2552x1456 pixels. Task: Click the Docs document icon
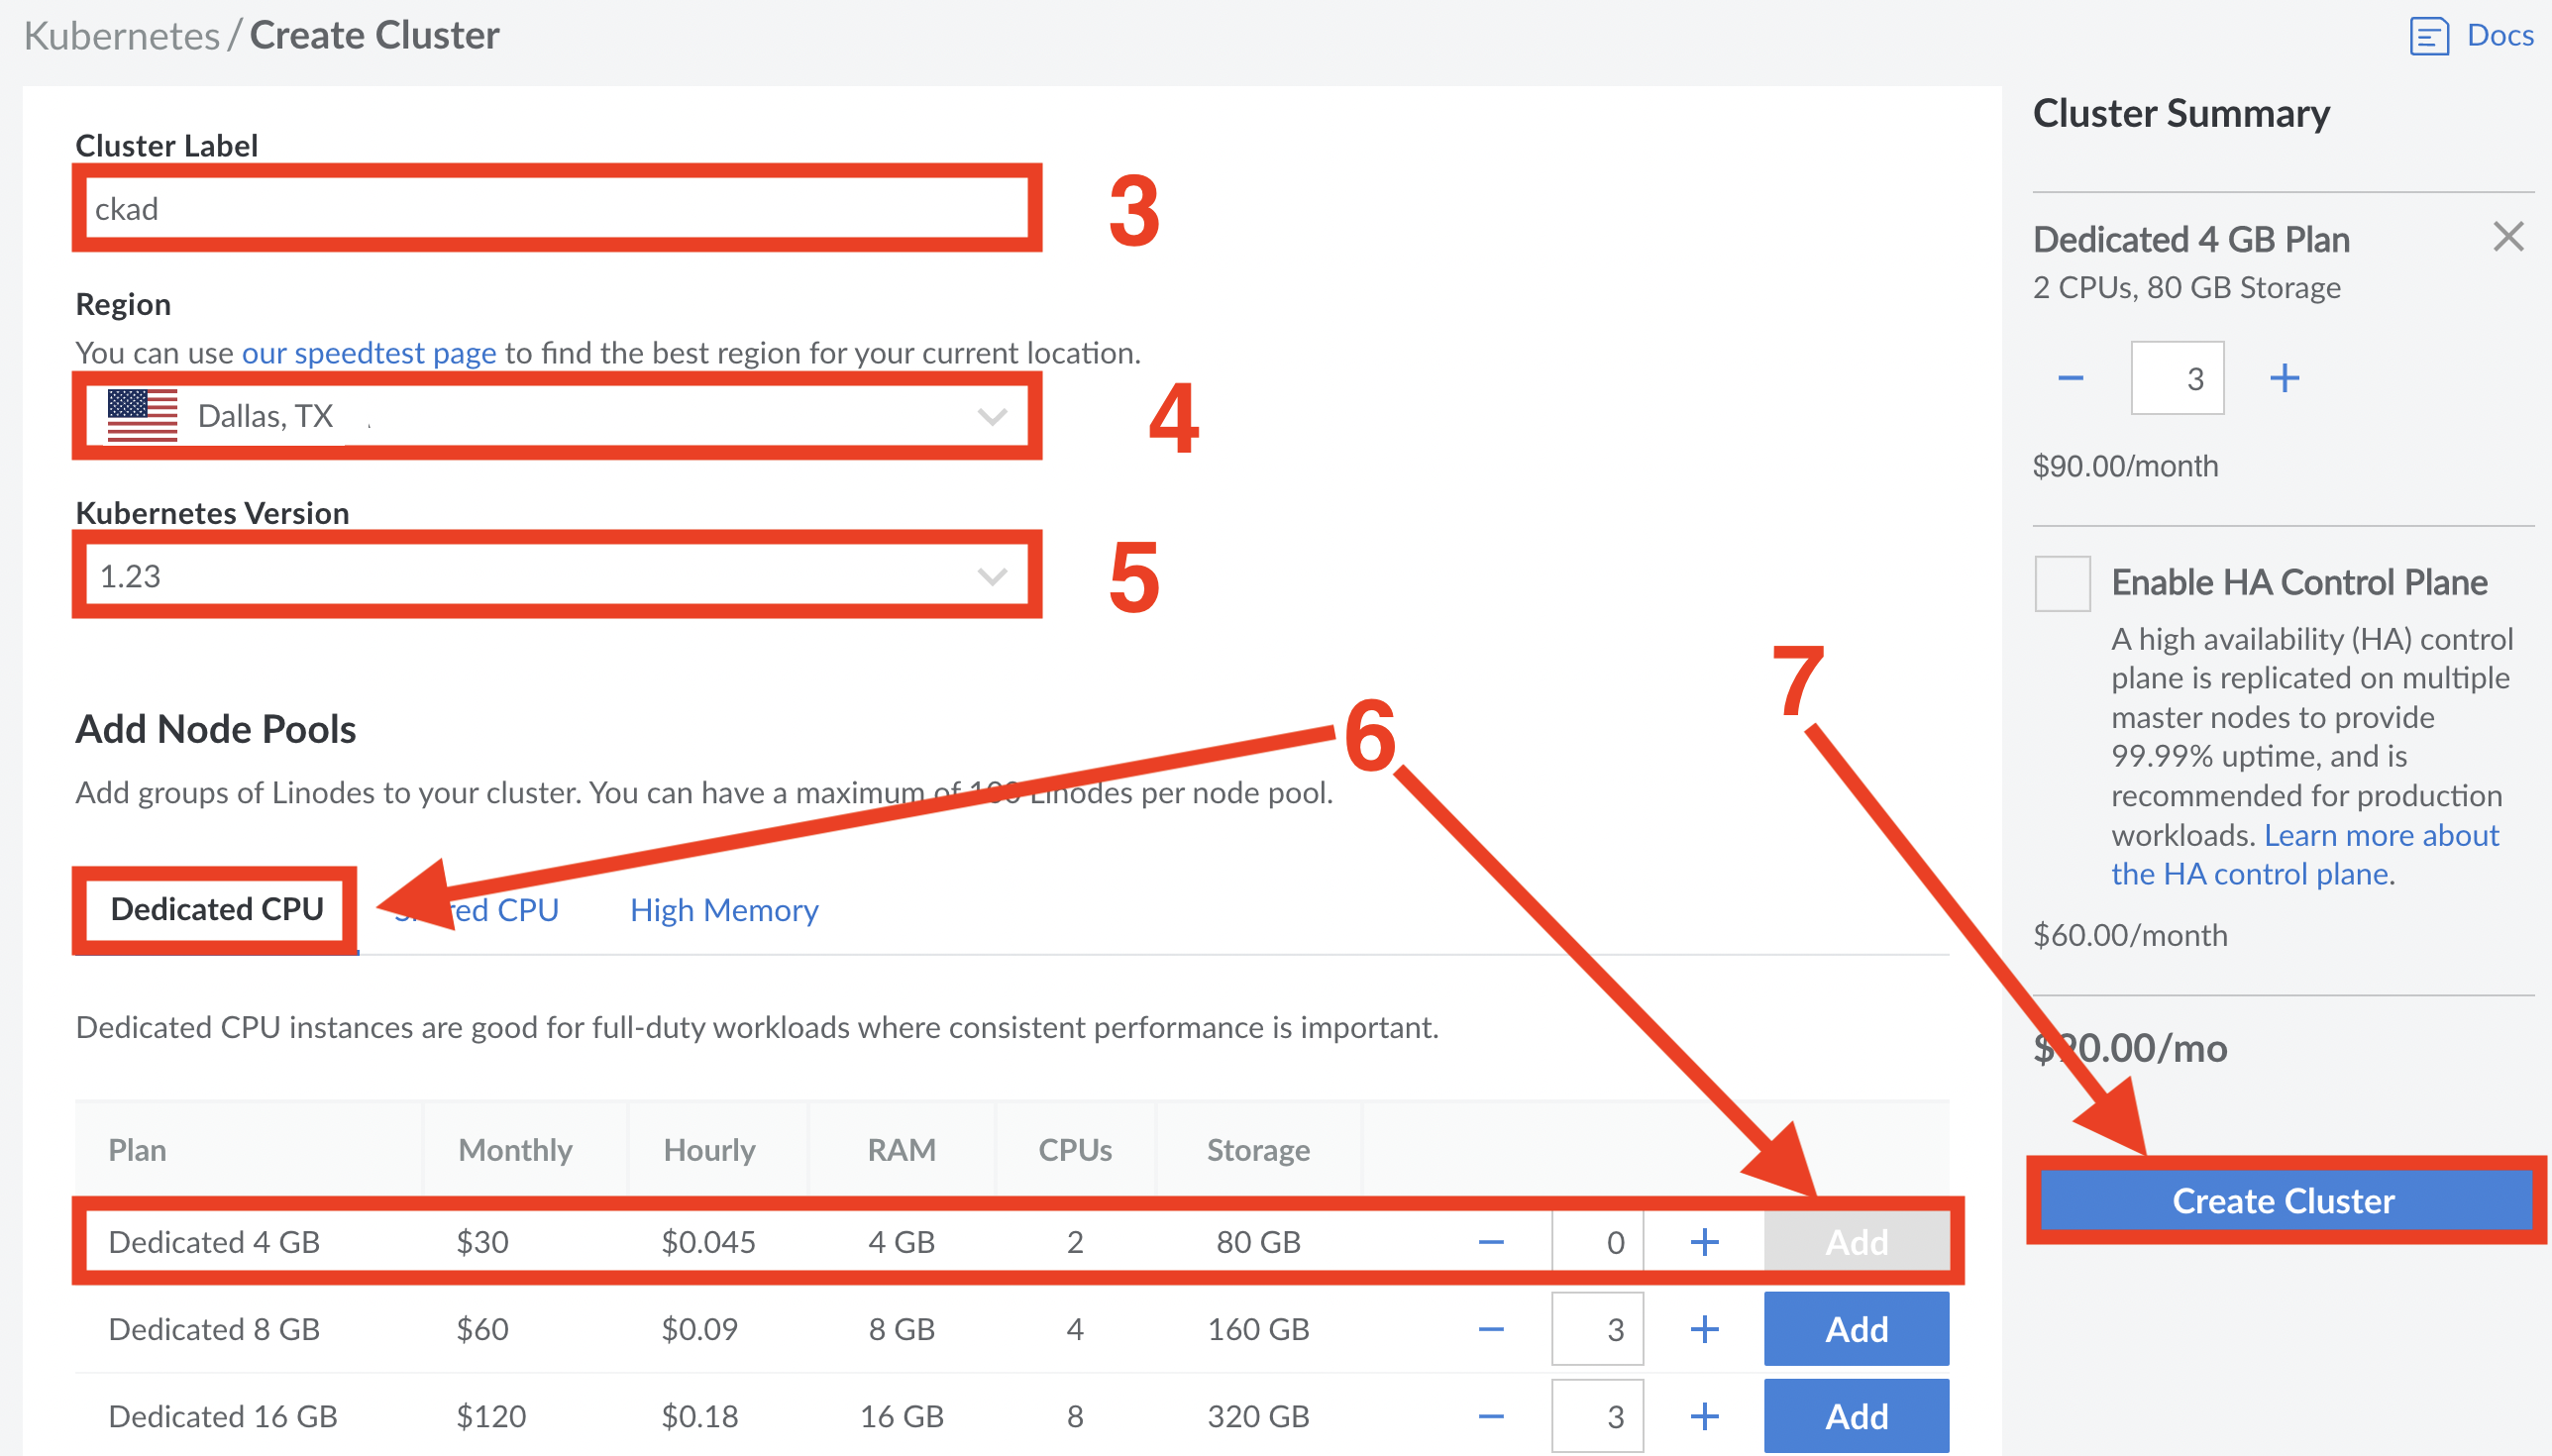click(2428, 36)
